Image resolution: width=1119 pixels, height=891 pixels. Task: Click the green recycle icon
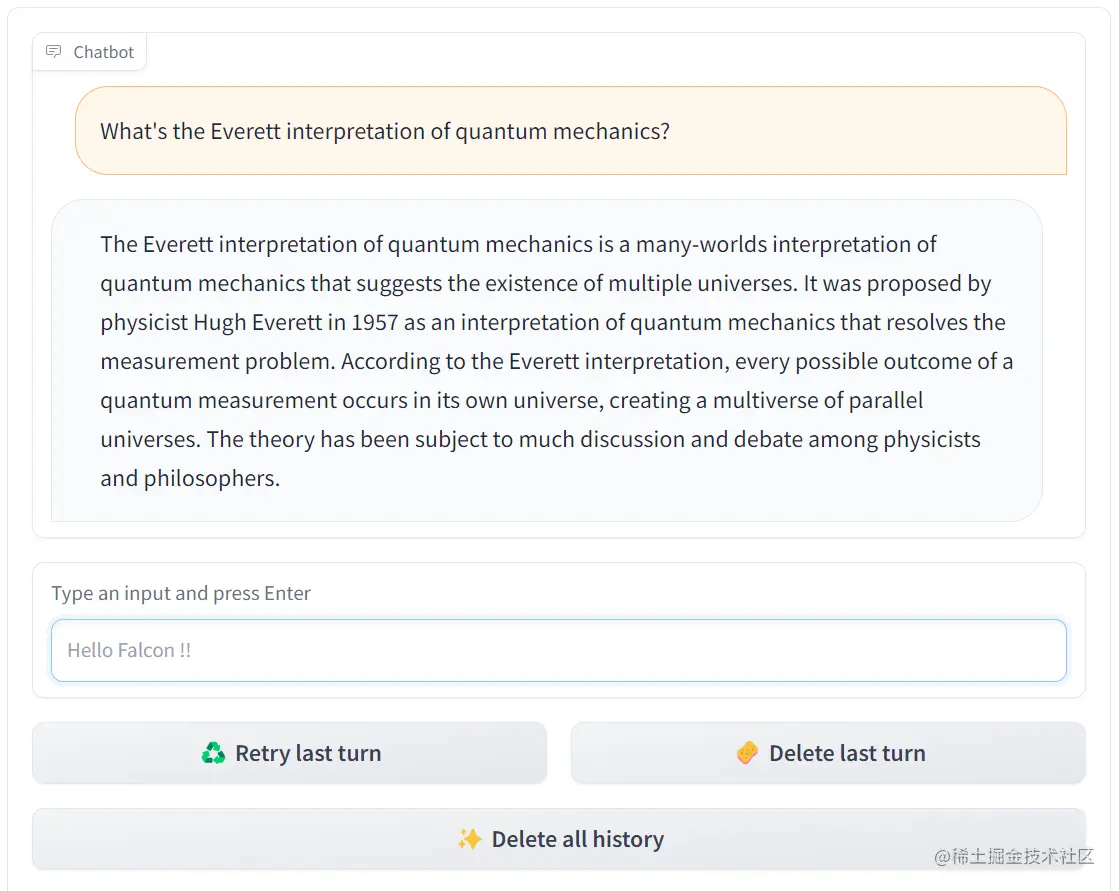213,753
